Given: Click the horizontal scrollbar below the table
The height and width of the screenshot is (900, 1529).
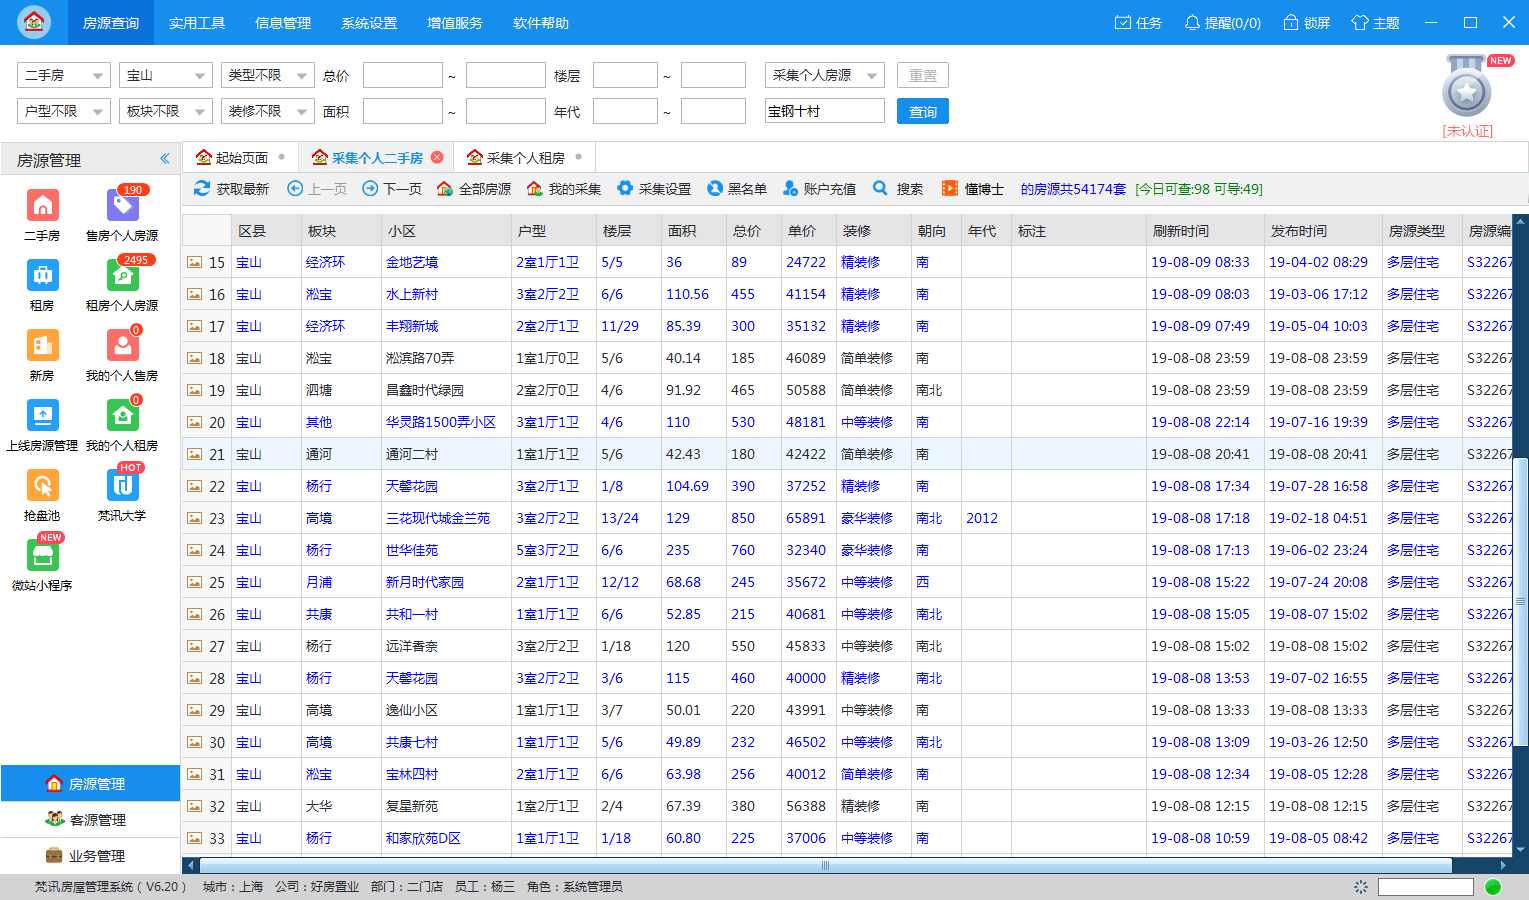Looking at the screenshot, I should 825,865.
